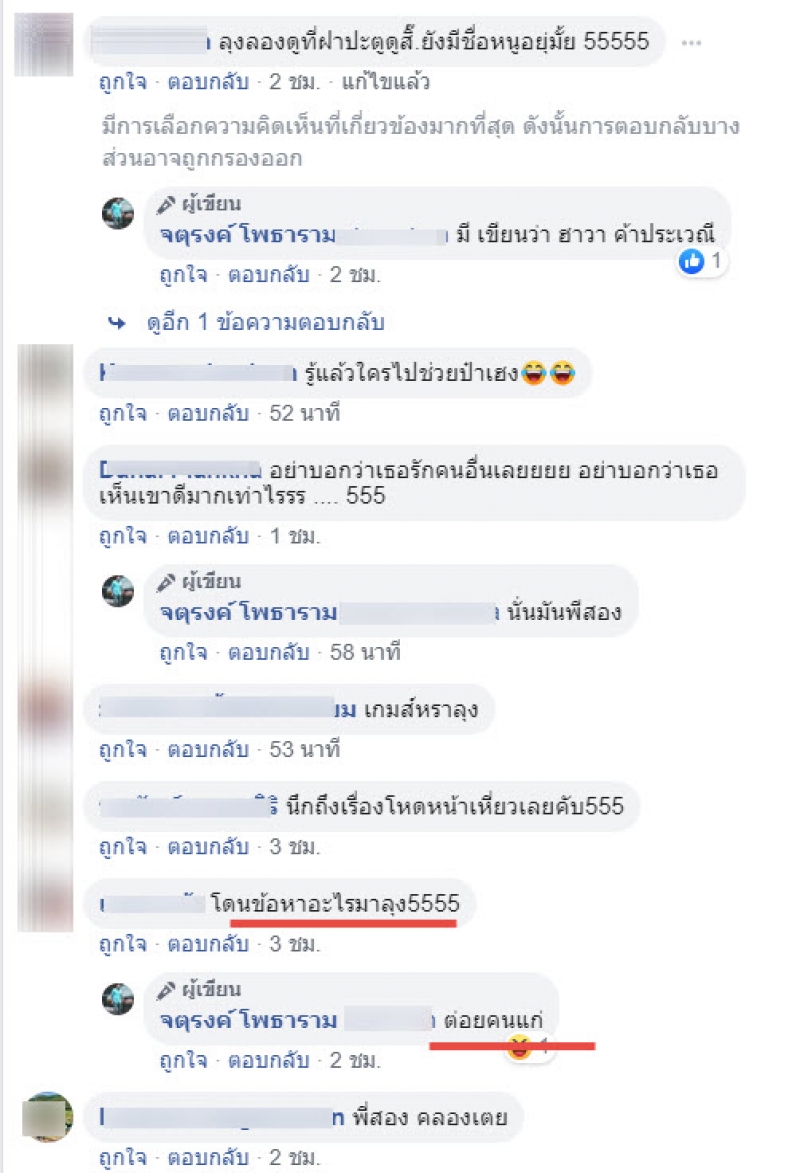This screenshot has height=1173, width=800.
Task: Expand ดูอีก 1 ข้อความตอบกลับ replies
Action: (x=265, y=323)
